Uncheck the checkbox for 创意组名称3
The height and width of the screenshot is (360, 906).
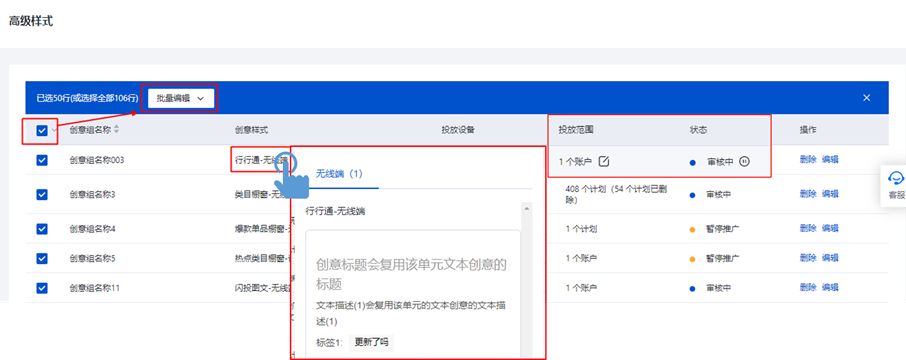coord(42,195)
